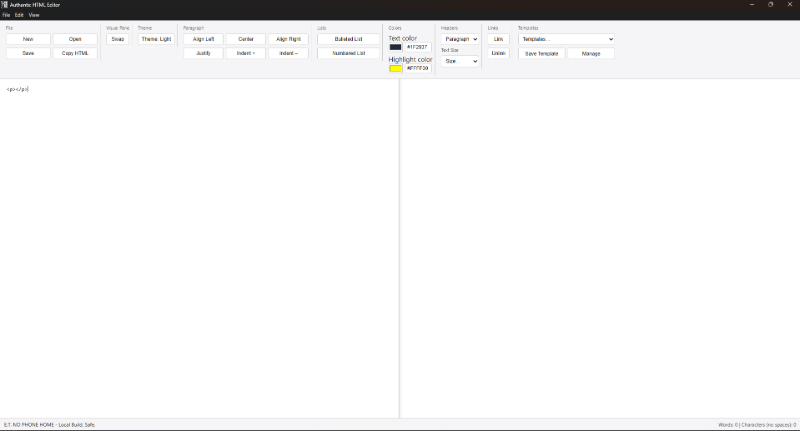Click the Link button
Screen dimensions: 800x431
click(498, 39)
